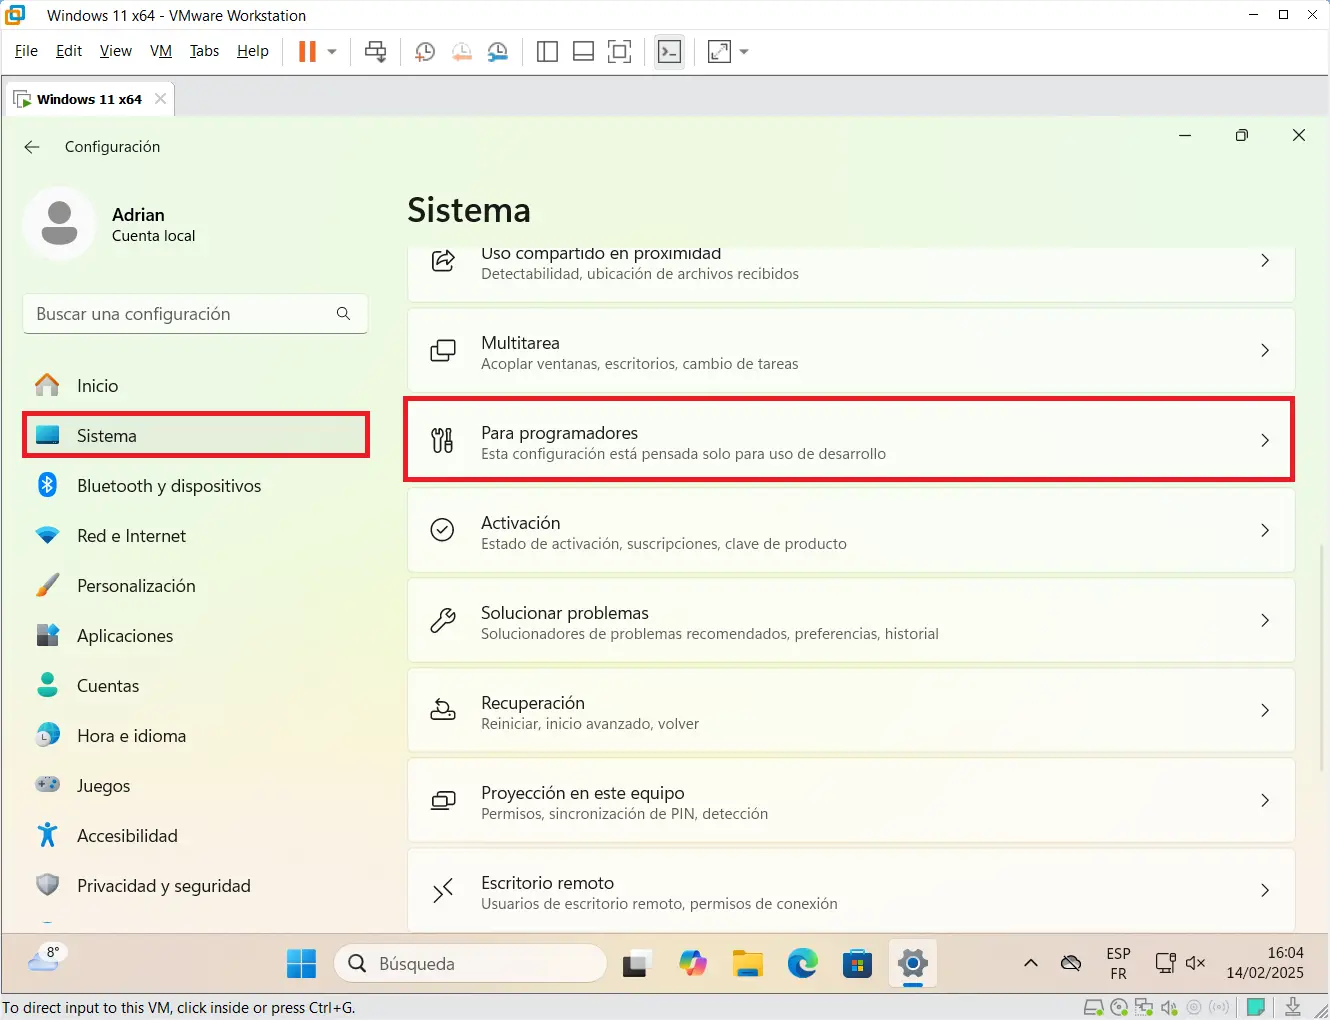Focus the Buscar una configuración search box
This screenshot has height=1020, width=1330.
click(195, 314)
